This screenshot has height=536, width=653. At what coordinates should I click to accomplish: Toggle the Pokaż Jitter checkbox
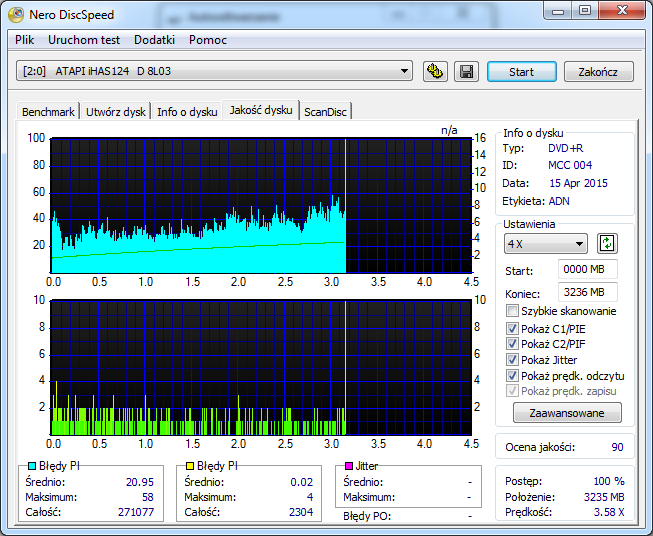tap(512, 359)
